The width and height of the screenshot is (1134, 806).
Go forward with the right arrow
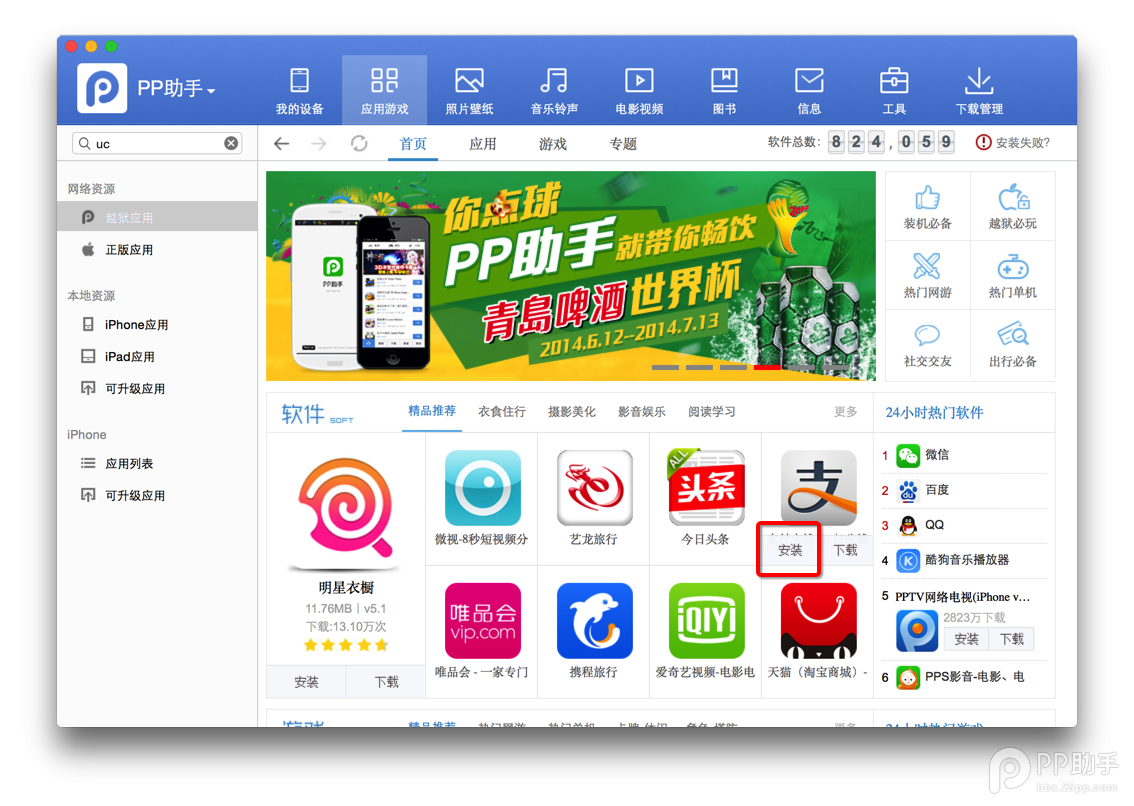coord(318,143)
